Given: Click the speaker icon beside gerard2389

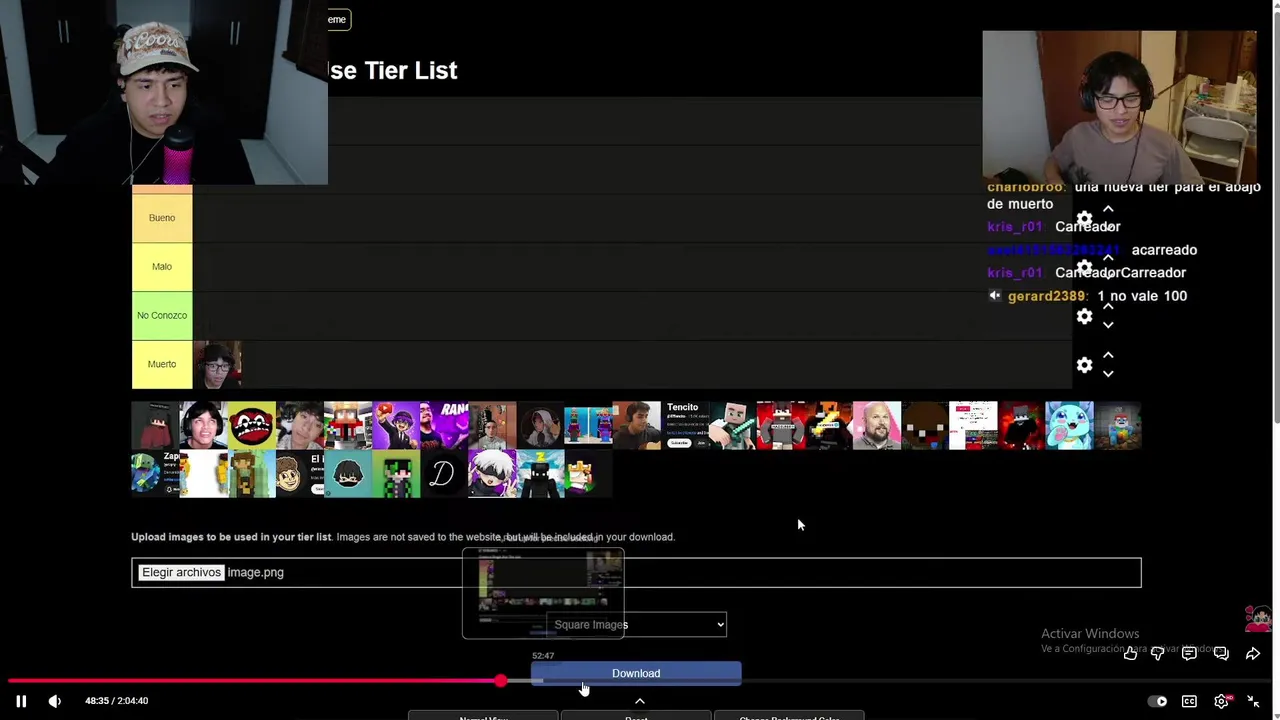Looking at the screenshot, I should 994,296.
